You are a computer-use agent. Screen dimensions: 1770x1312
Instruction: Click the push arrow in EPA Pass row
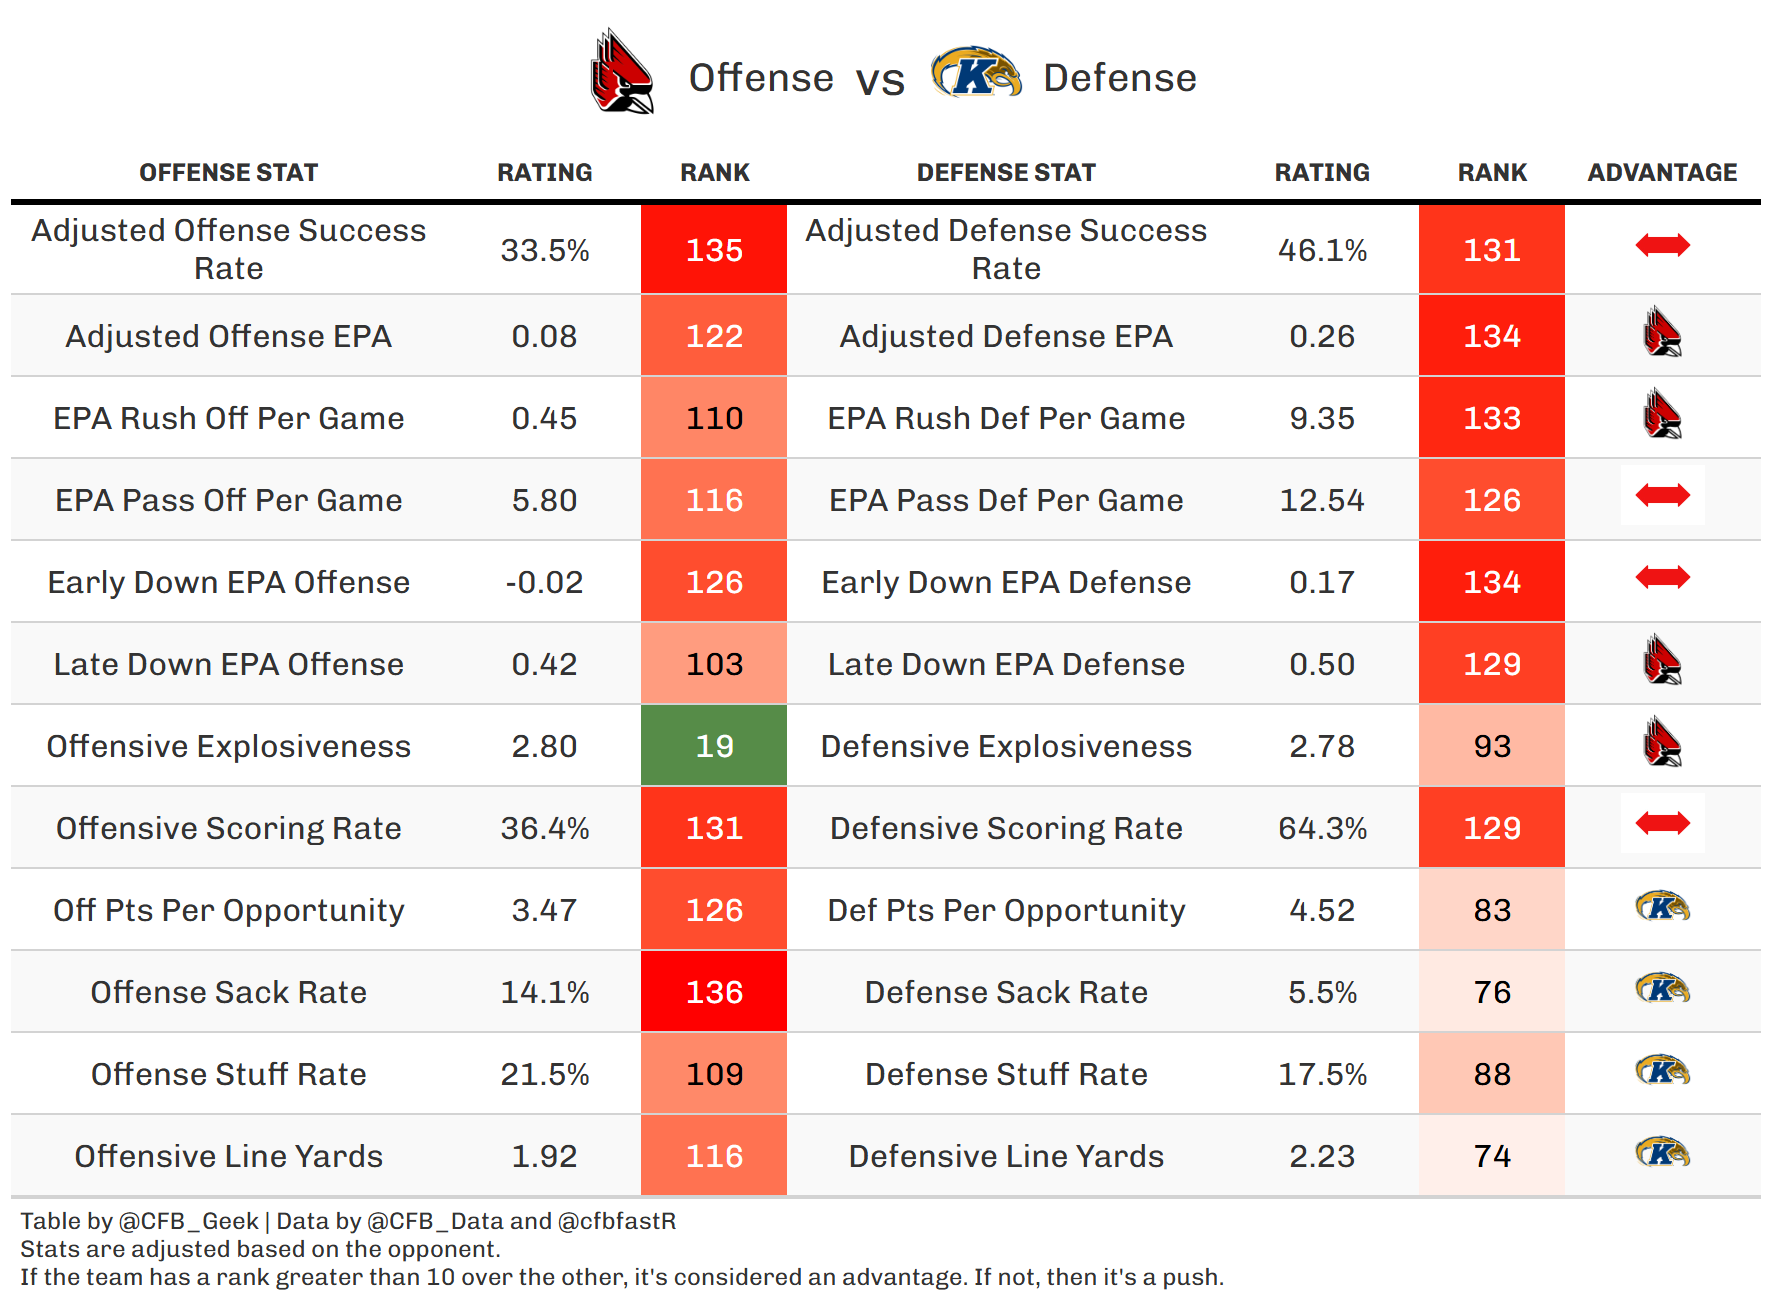(x=1662, y=495)
